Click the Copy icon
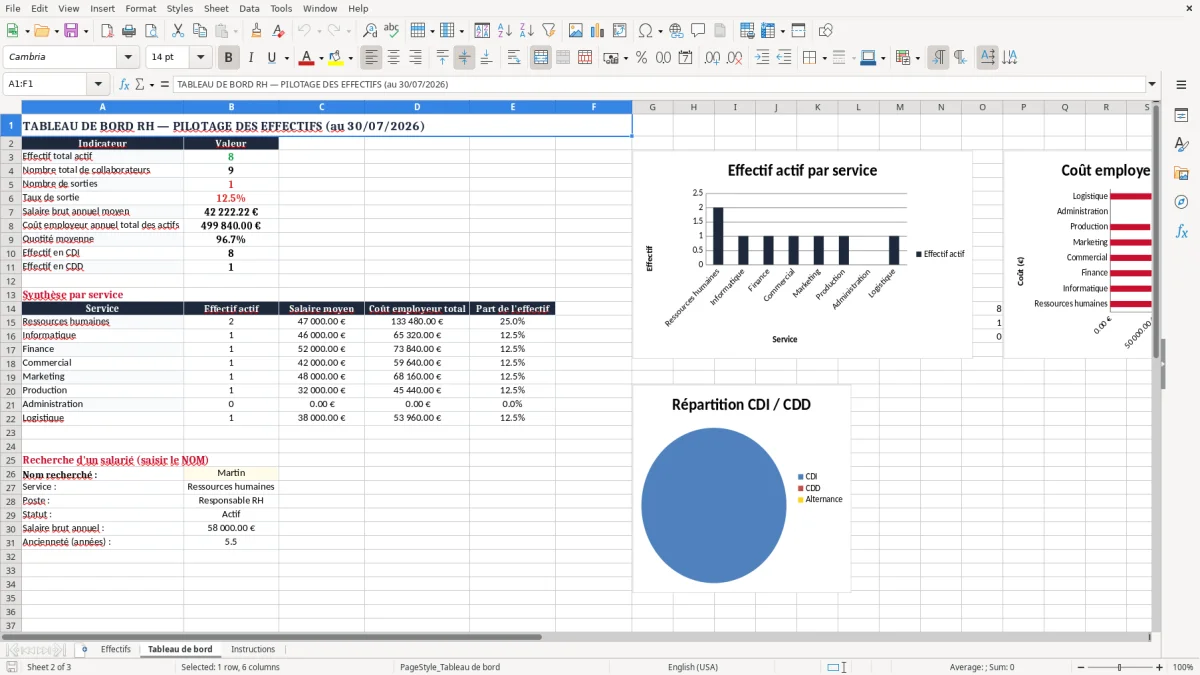The image size is (1200, 675). pos(198,31)
